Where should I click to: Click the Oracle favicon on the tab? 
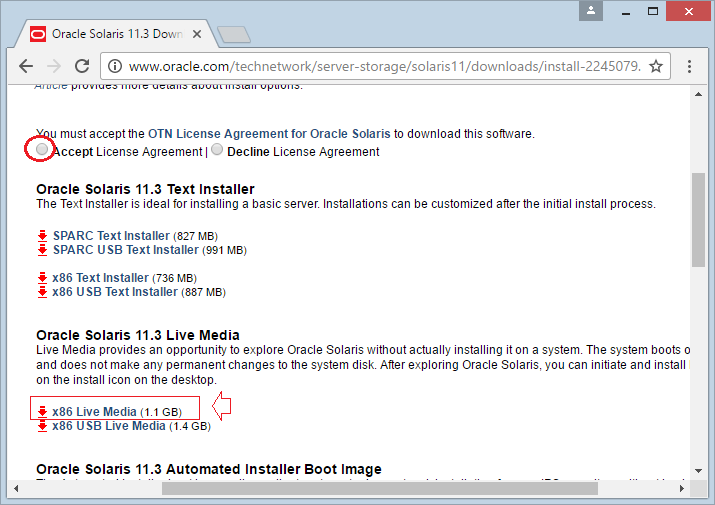point(38,34)
